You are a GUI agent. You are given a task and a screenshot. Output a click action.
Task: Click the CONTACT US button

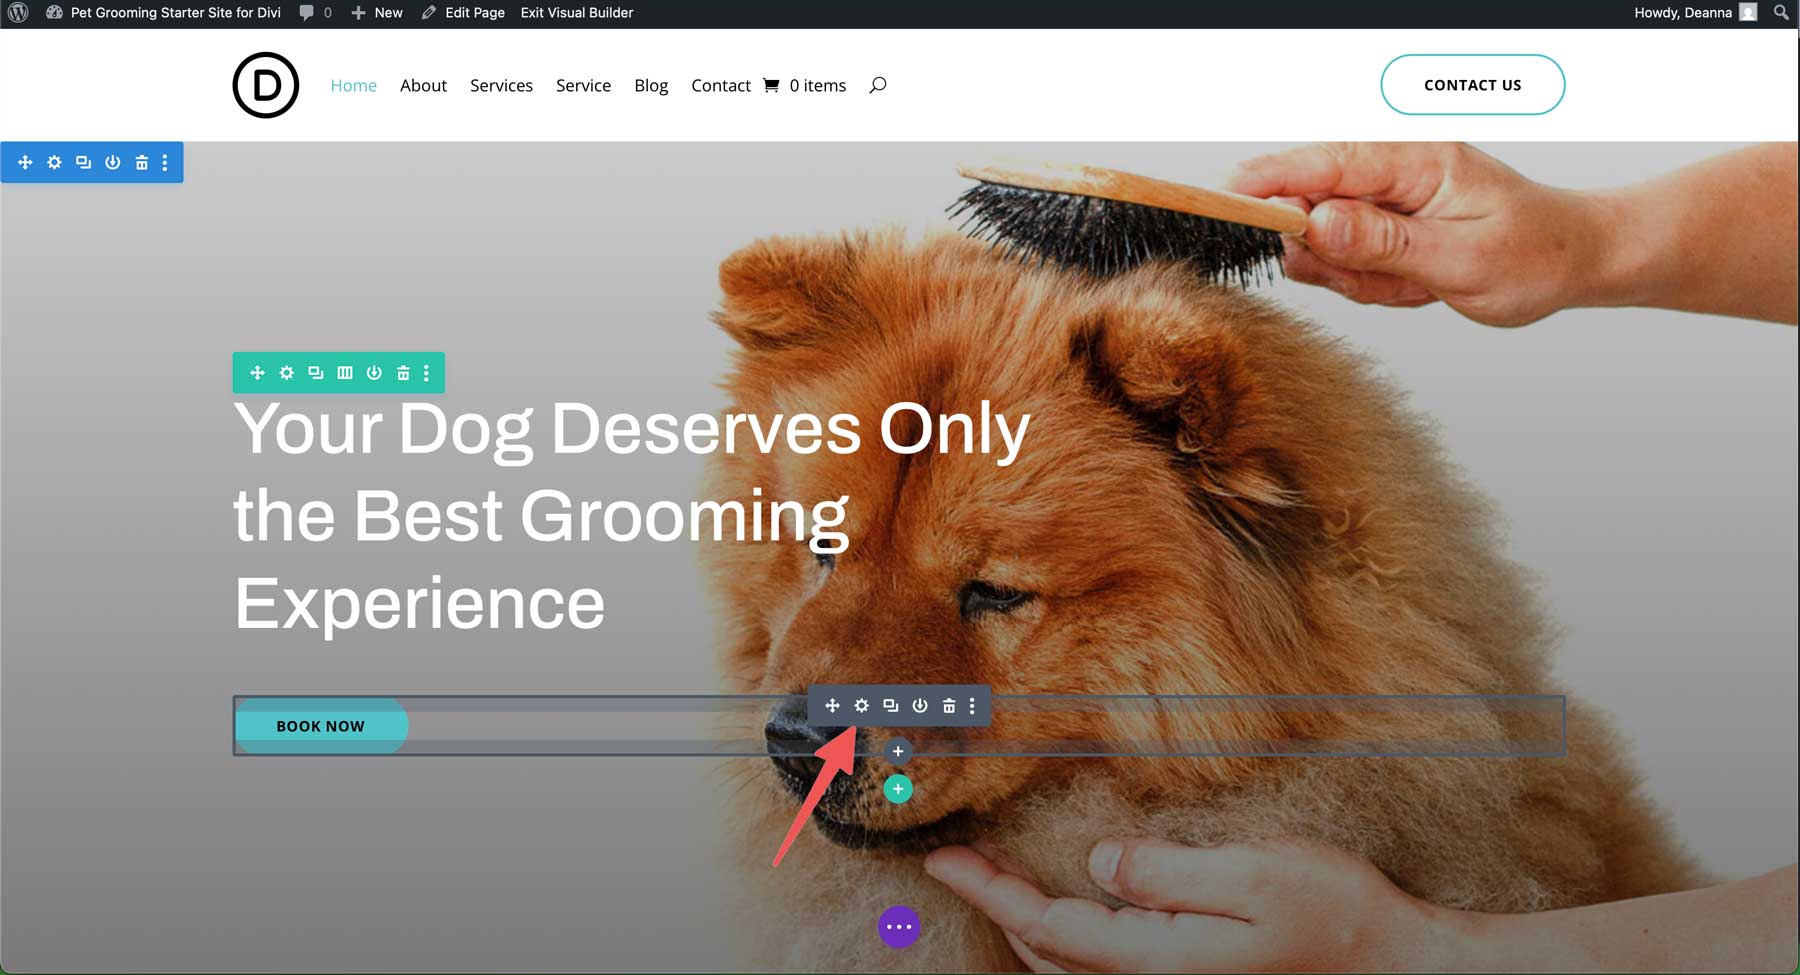[1472, 85]
